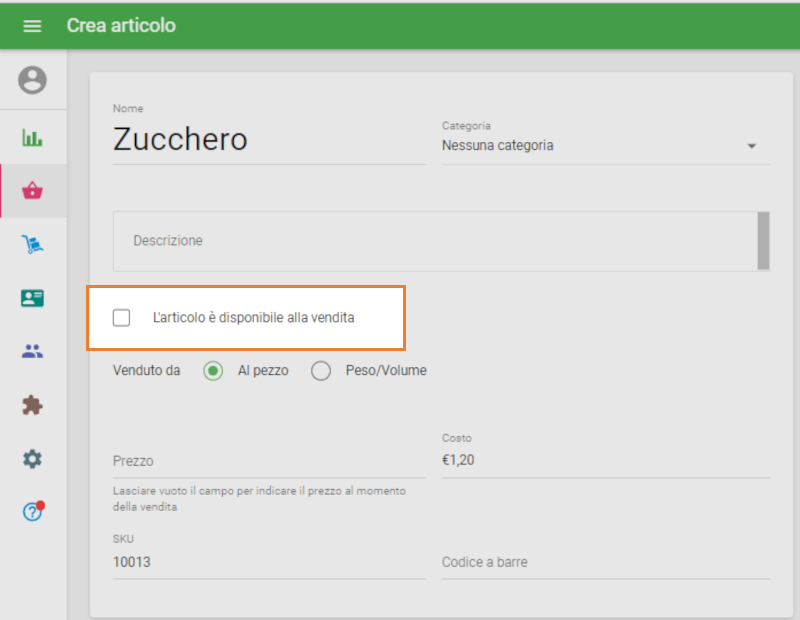Image resolution: width=800 pixels, height=620 pixels.
Task: Open the settings gear icon
Action: (33, 459)
